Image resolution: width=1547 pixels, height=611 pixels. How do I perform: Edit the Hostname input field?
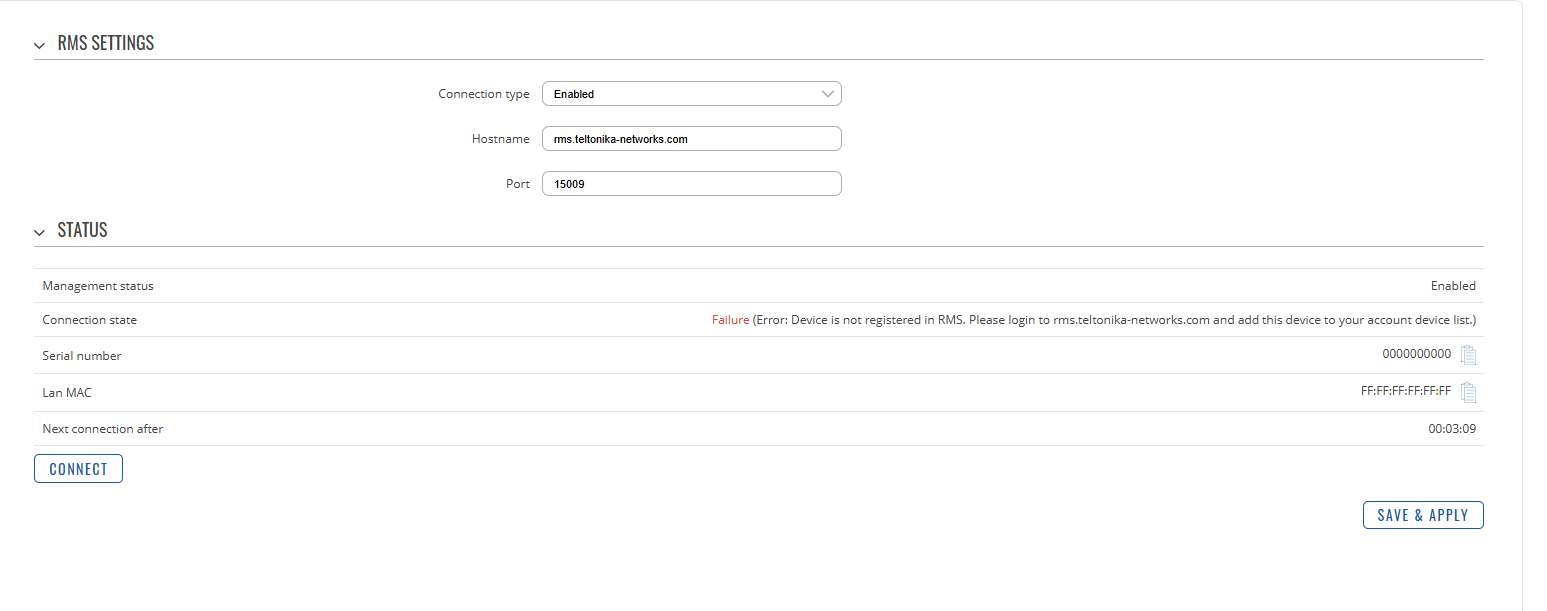click(x=692, y=139)
